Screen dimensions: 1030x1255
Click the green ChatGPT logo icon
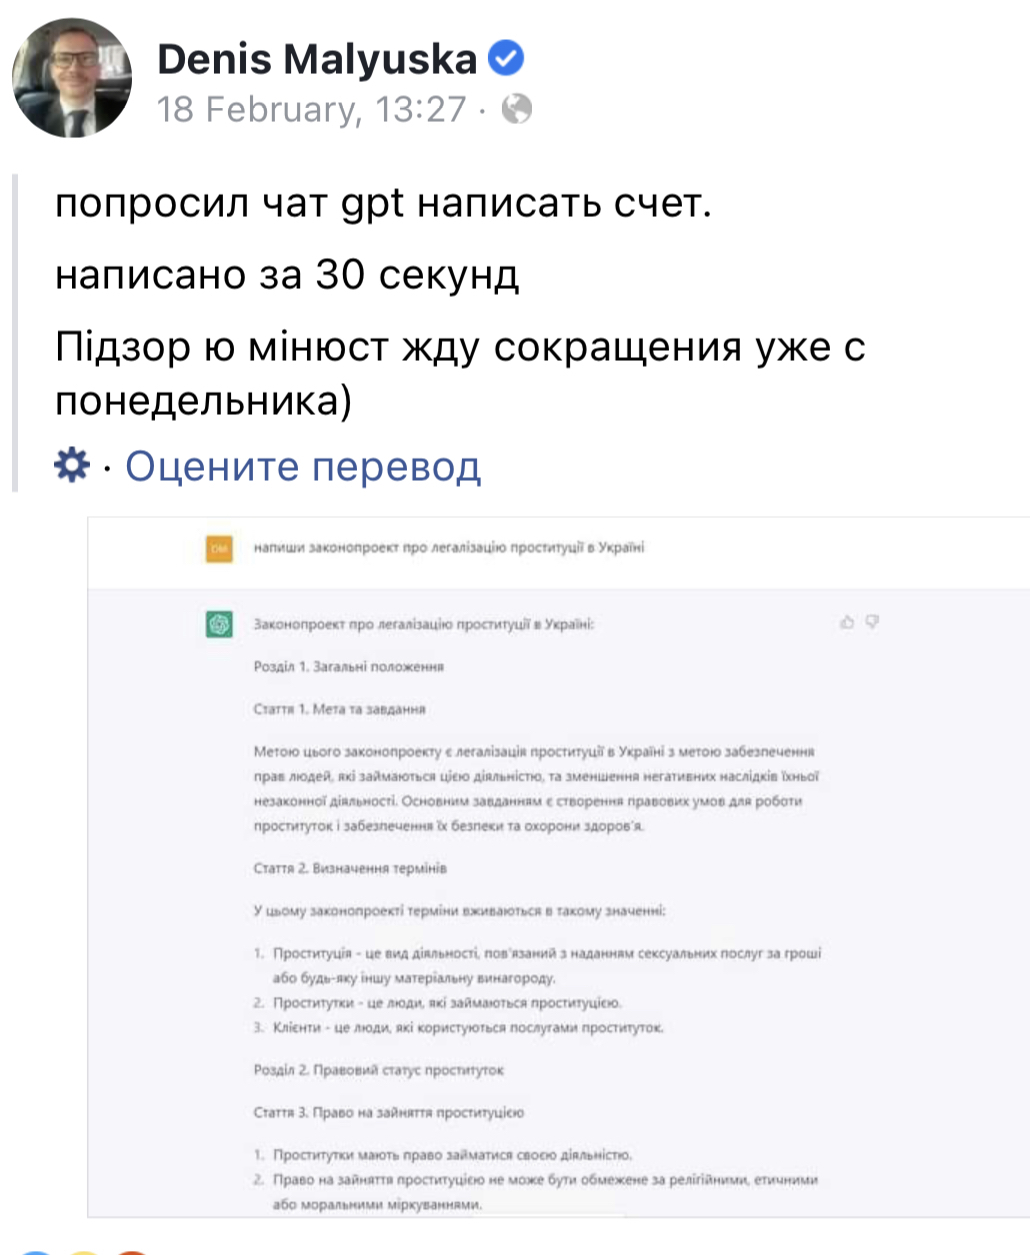219,624
